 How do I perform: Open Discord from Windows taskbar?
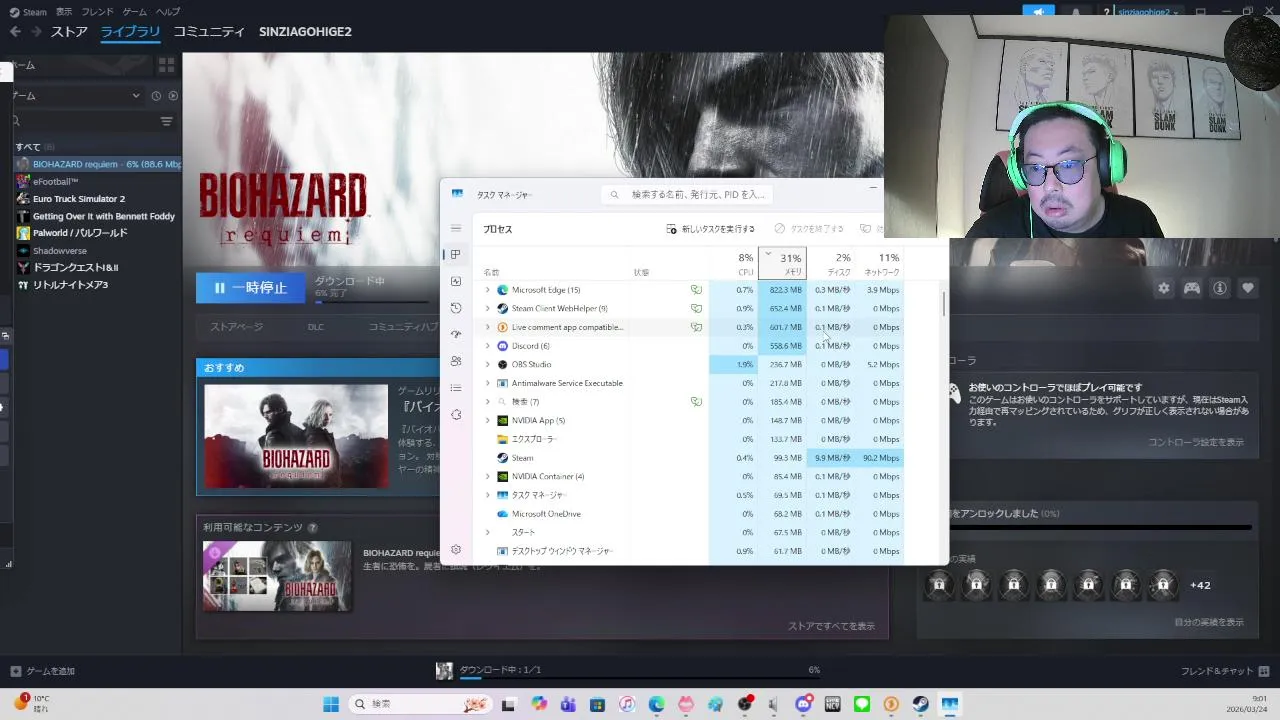tap(803, 704)
